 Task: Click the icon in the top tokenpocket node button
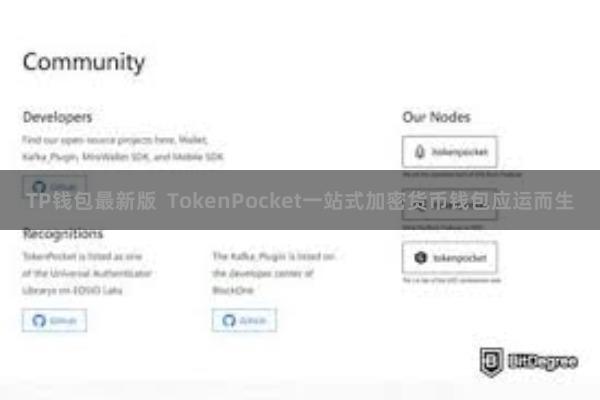(x=420, y=152)
